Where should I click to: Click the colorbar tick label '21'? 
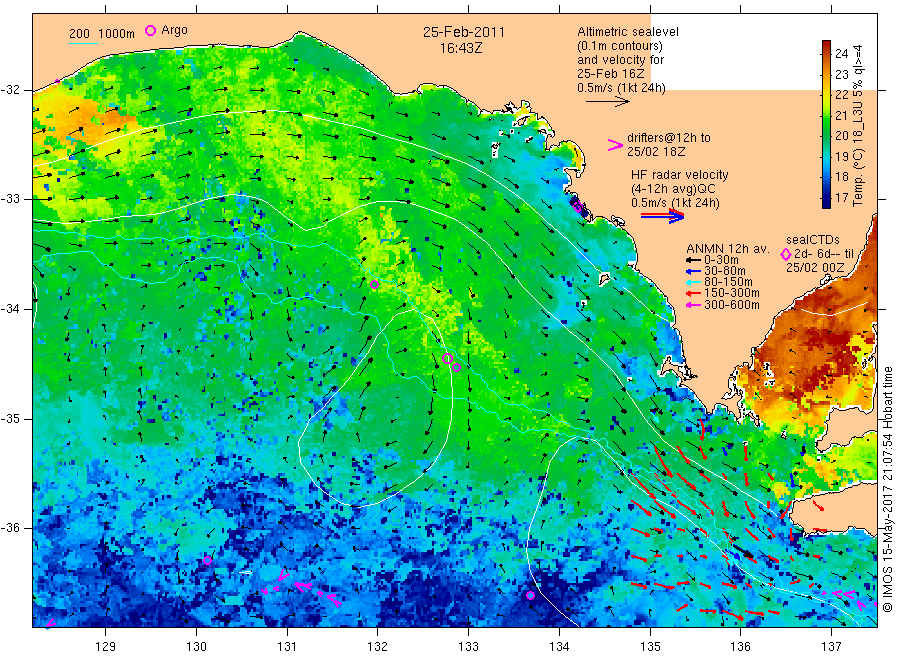pos(841,115)
